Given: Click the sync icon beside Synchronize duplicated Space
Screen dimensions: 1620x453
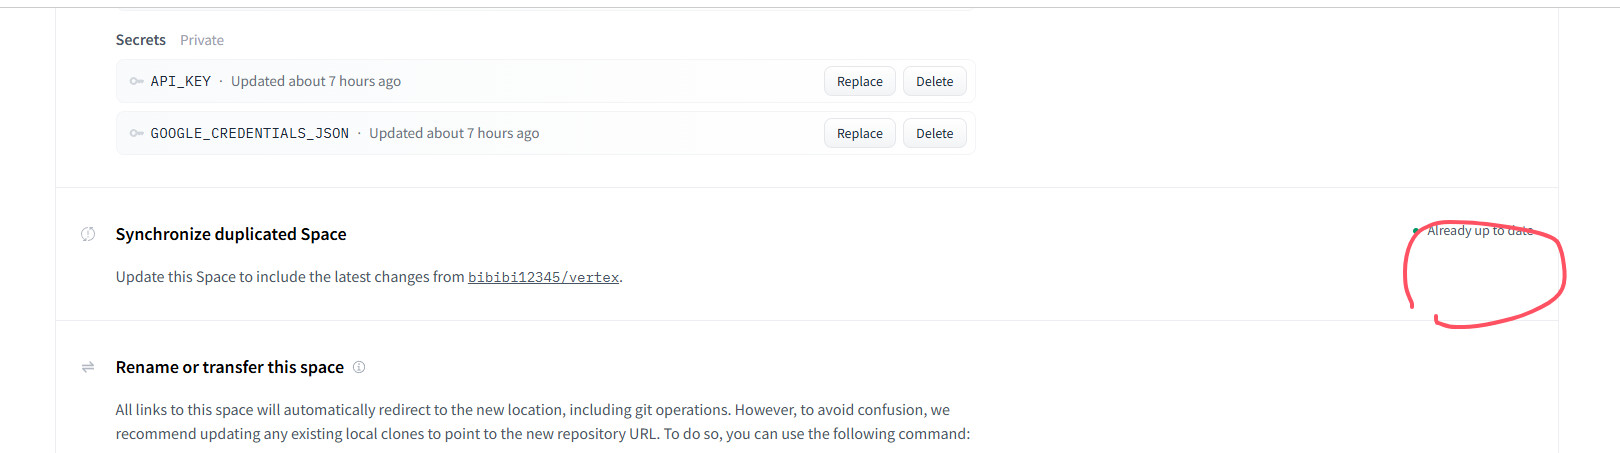Looking at the screenshot, I should [88, 234].
